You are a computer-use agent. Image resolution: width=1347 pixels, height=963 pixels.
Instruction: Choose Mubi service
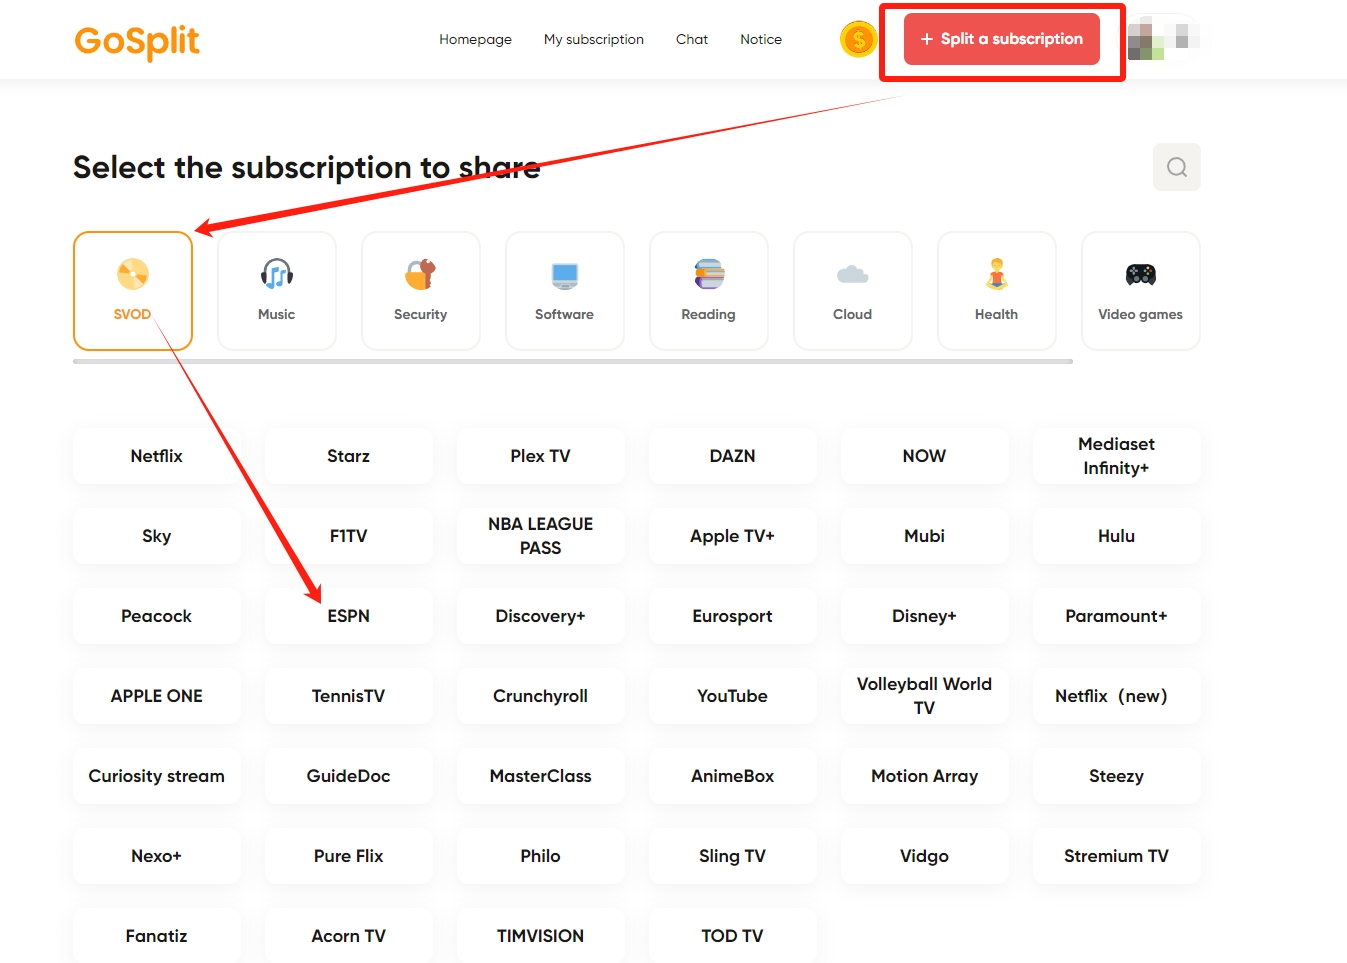(x=925, y=536)
